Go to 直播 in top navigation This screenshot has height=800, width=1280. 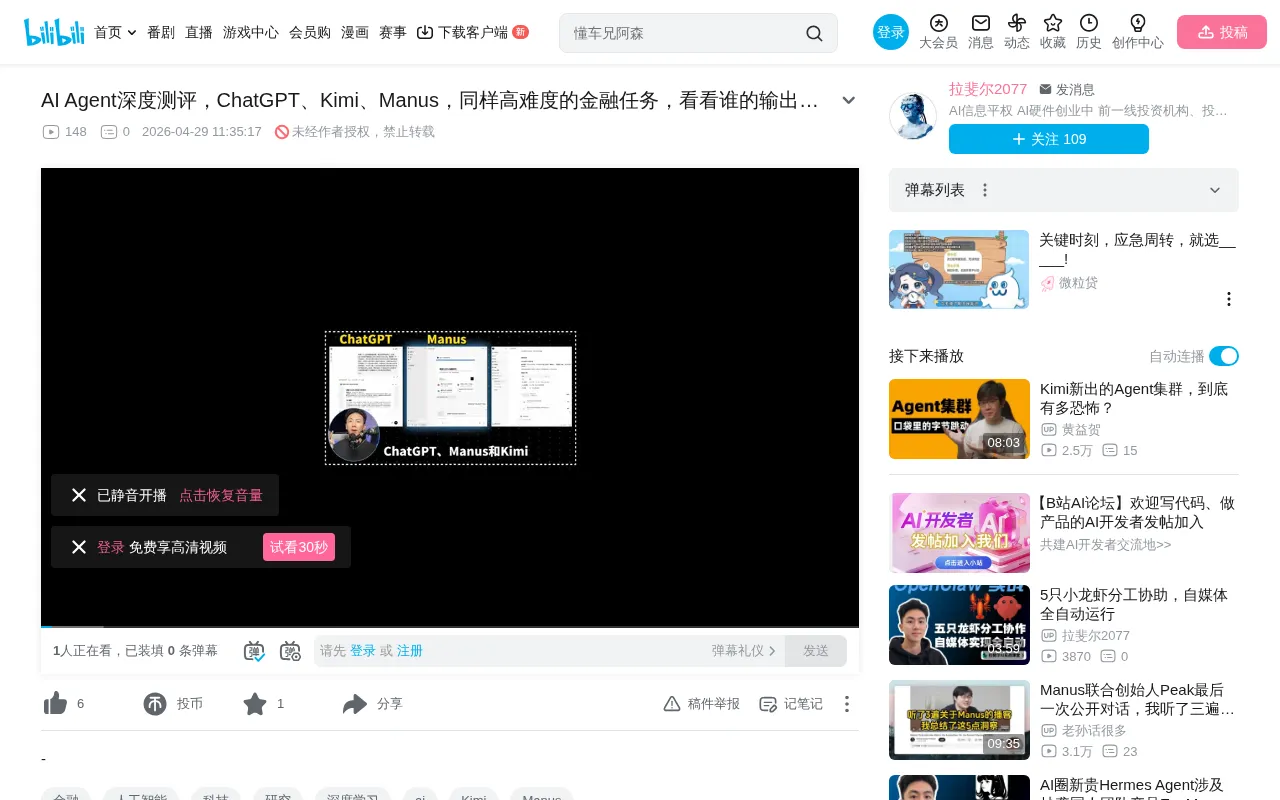(199, 32)
